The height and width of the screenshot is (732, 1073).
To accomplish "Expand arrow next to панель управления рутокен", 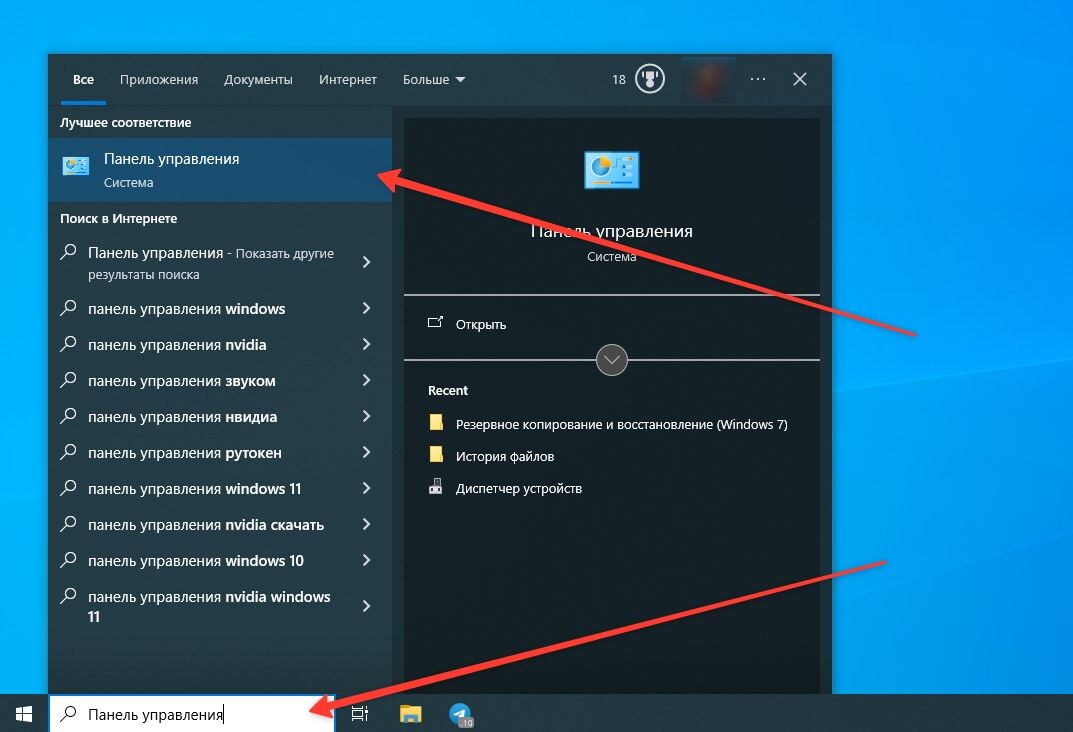I will 366,452.
